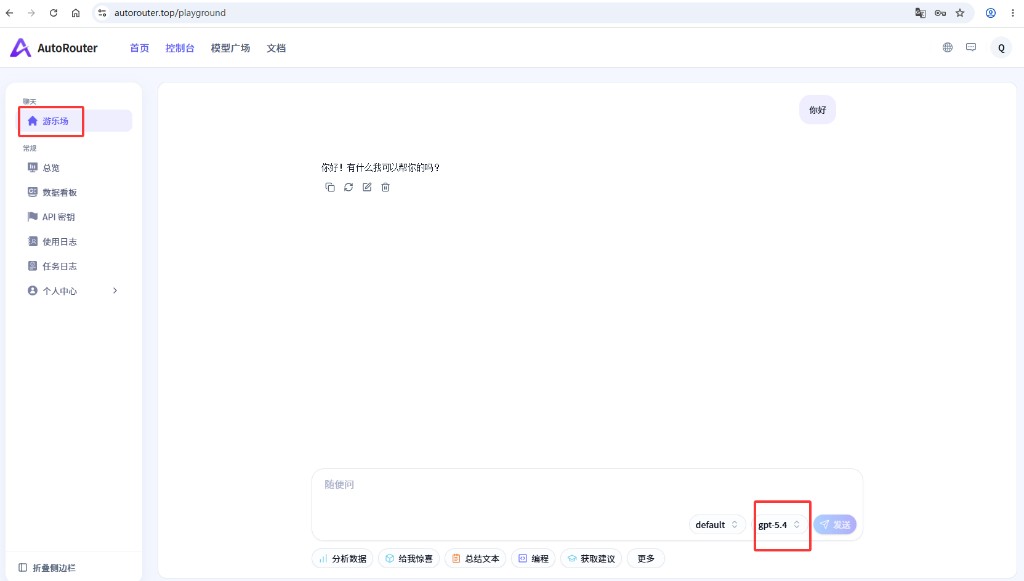Bookmark this page with the star
The height and width of the screenshot is (581, 1024).
click(x=960, y=13)
